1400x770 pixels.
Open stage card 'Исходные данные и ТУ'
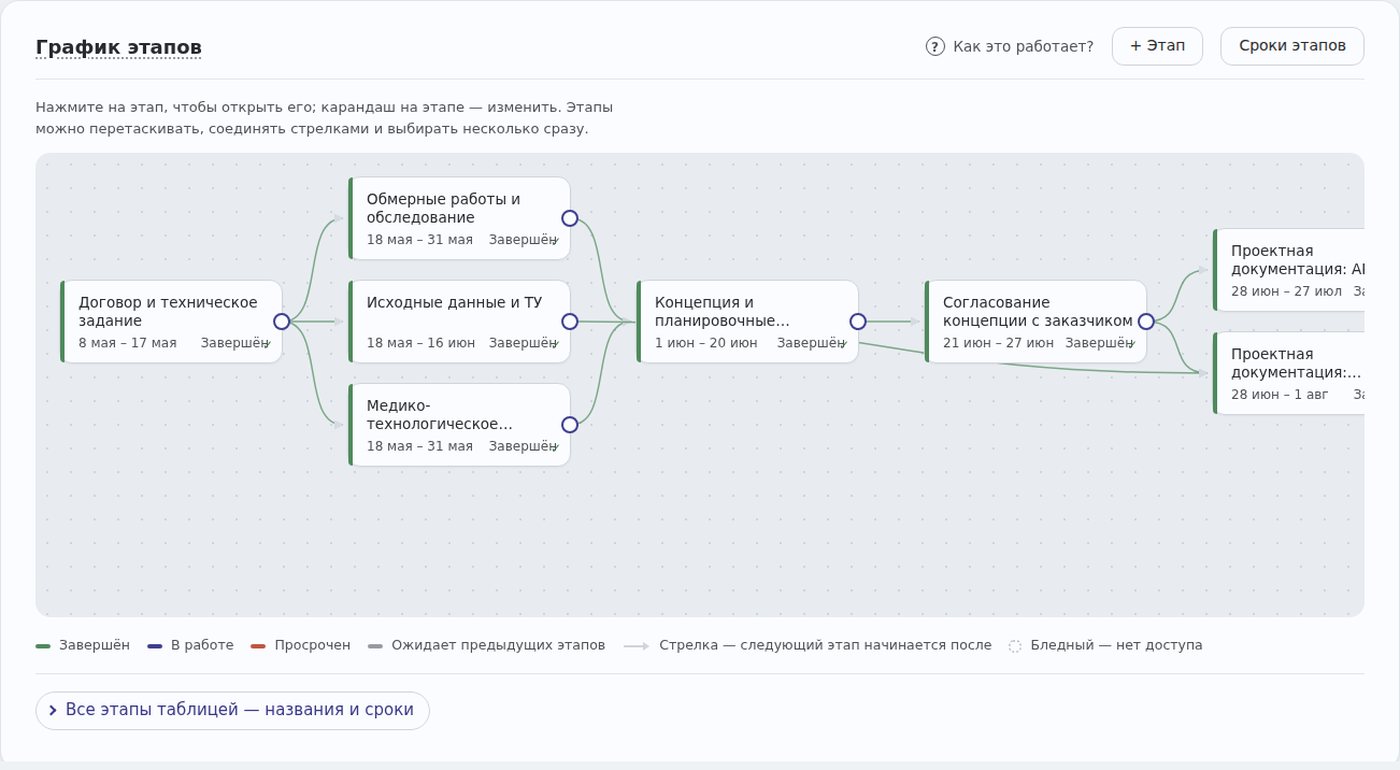pos(459,321)
